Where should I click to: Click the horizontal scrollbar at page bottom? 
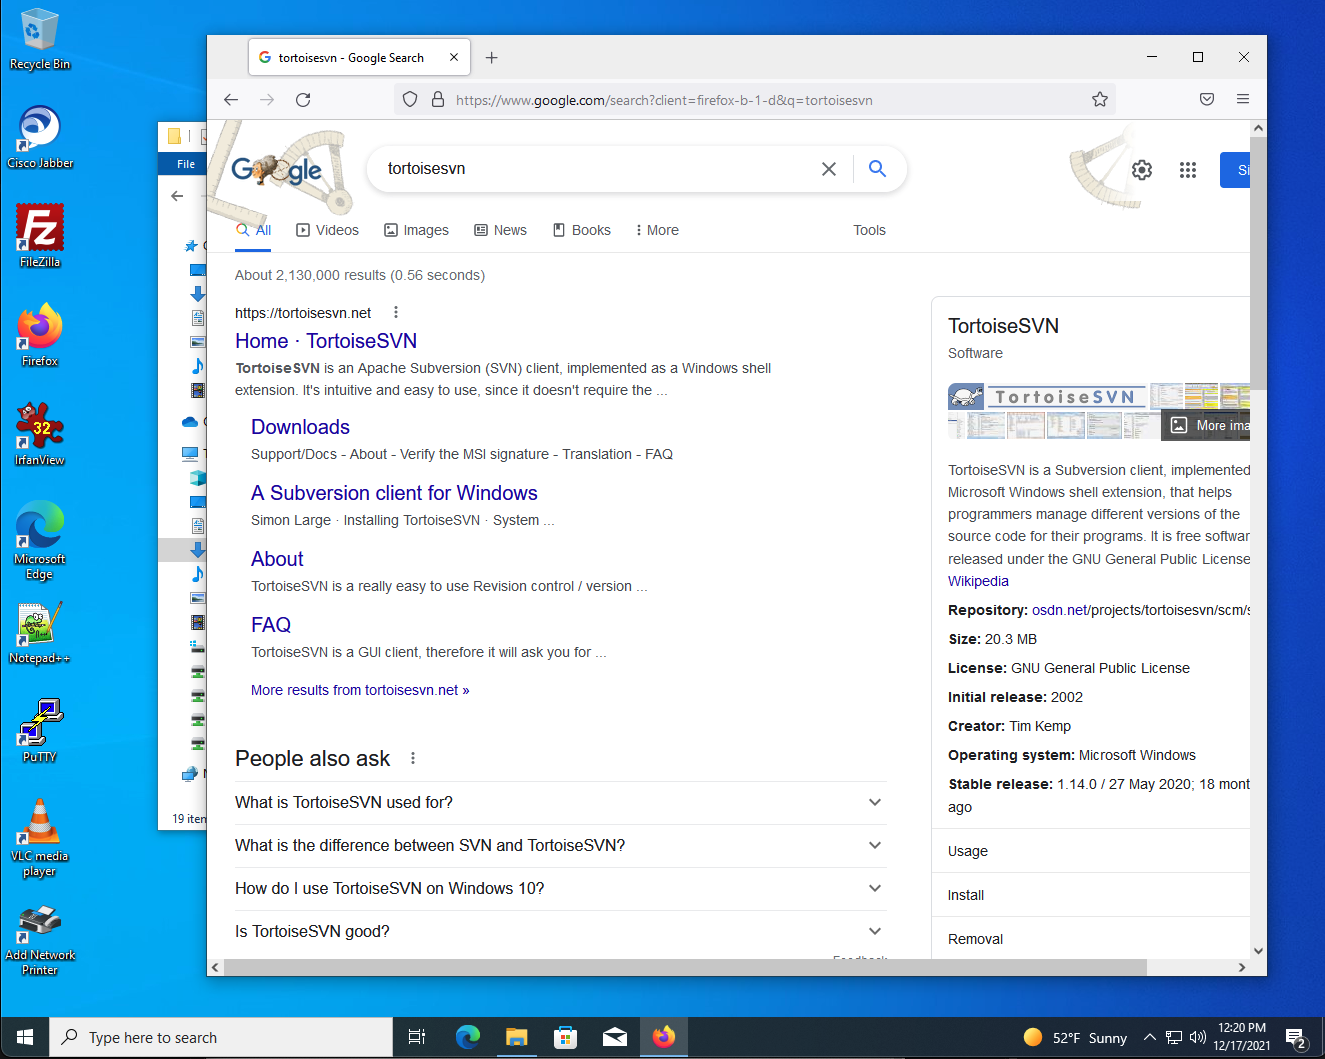click(685, 967)
